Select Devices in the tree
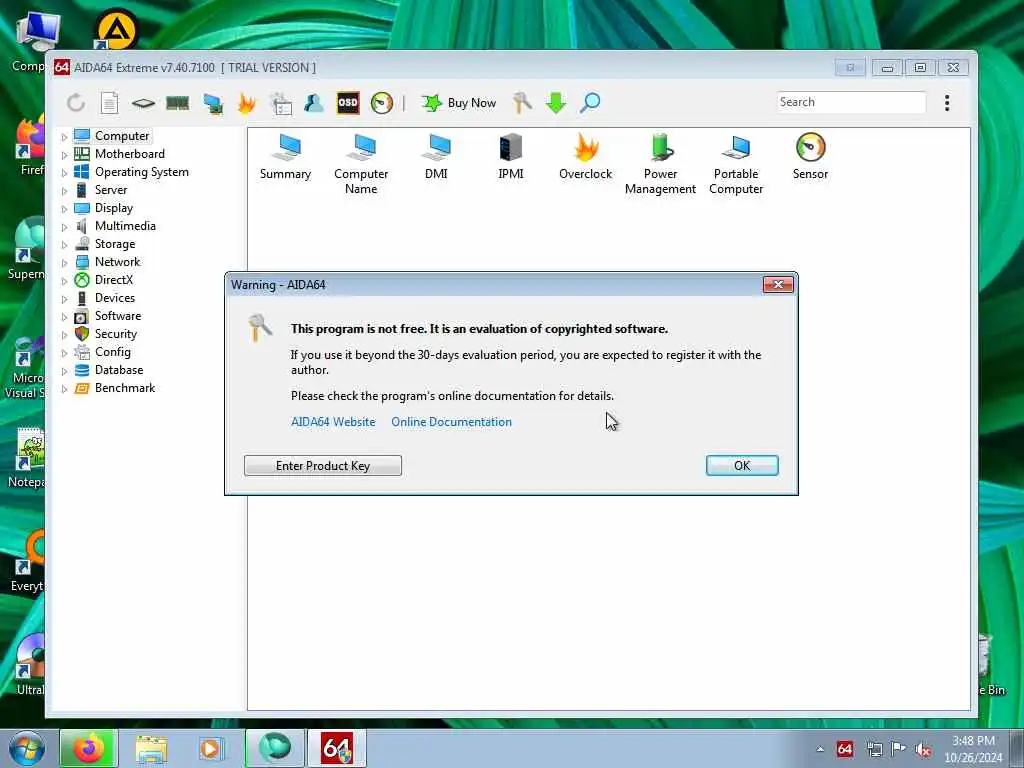The height and width of the screenshot is (768, 1024). tap(115, 298)
